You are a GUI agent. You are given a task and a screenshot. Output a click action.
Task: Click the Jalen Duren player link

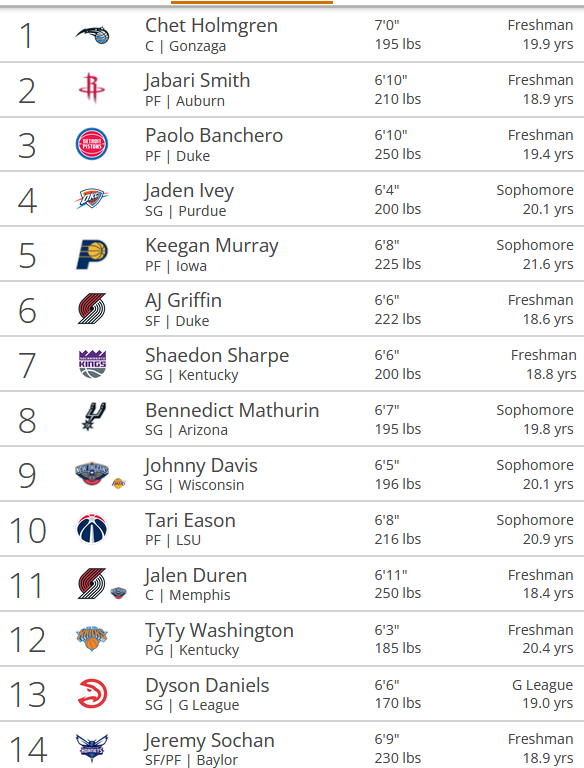pos(195,576)
